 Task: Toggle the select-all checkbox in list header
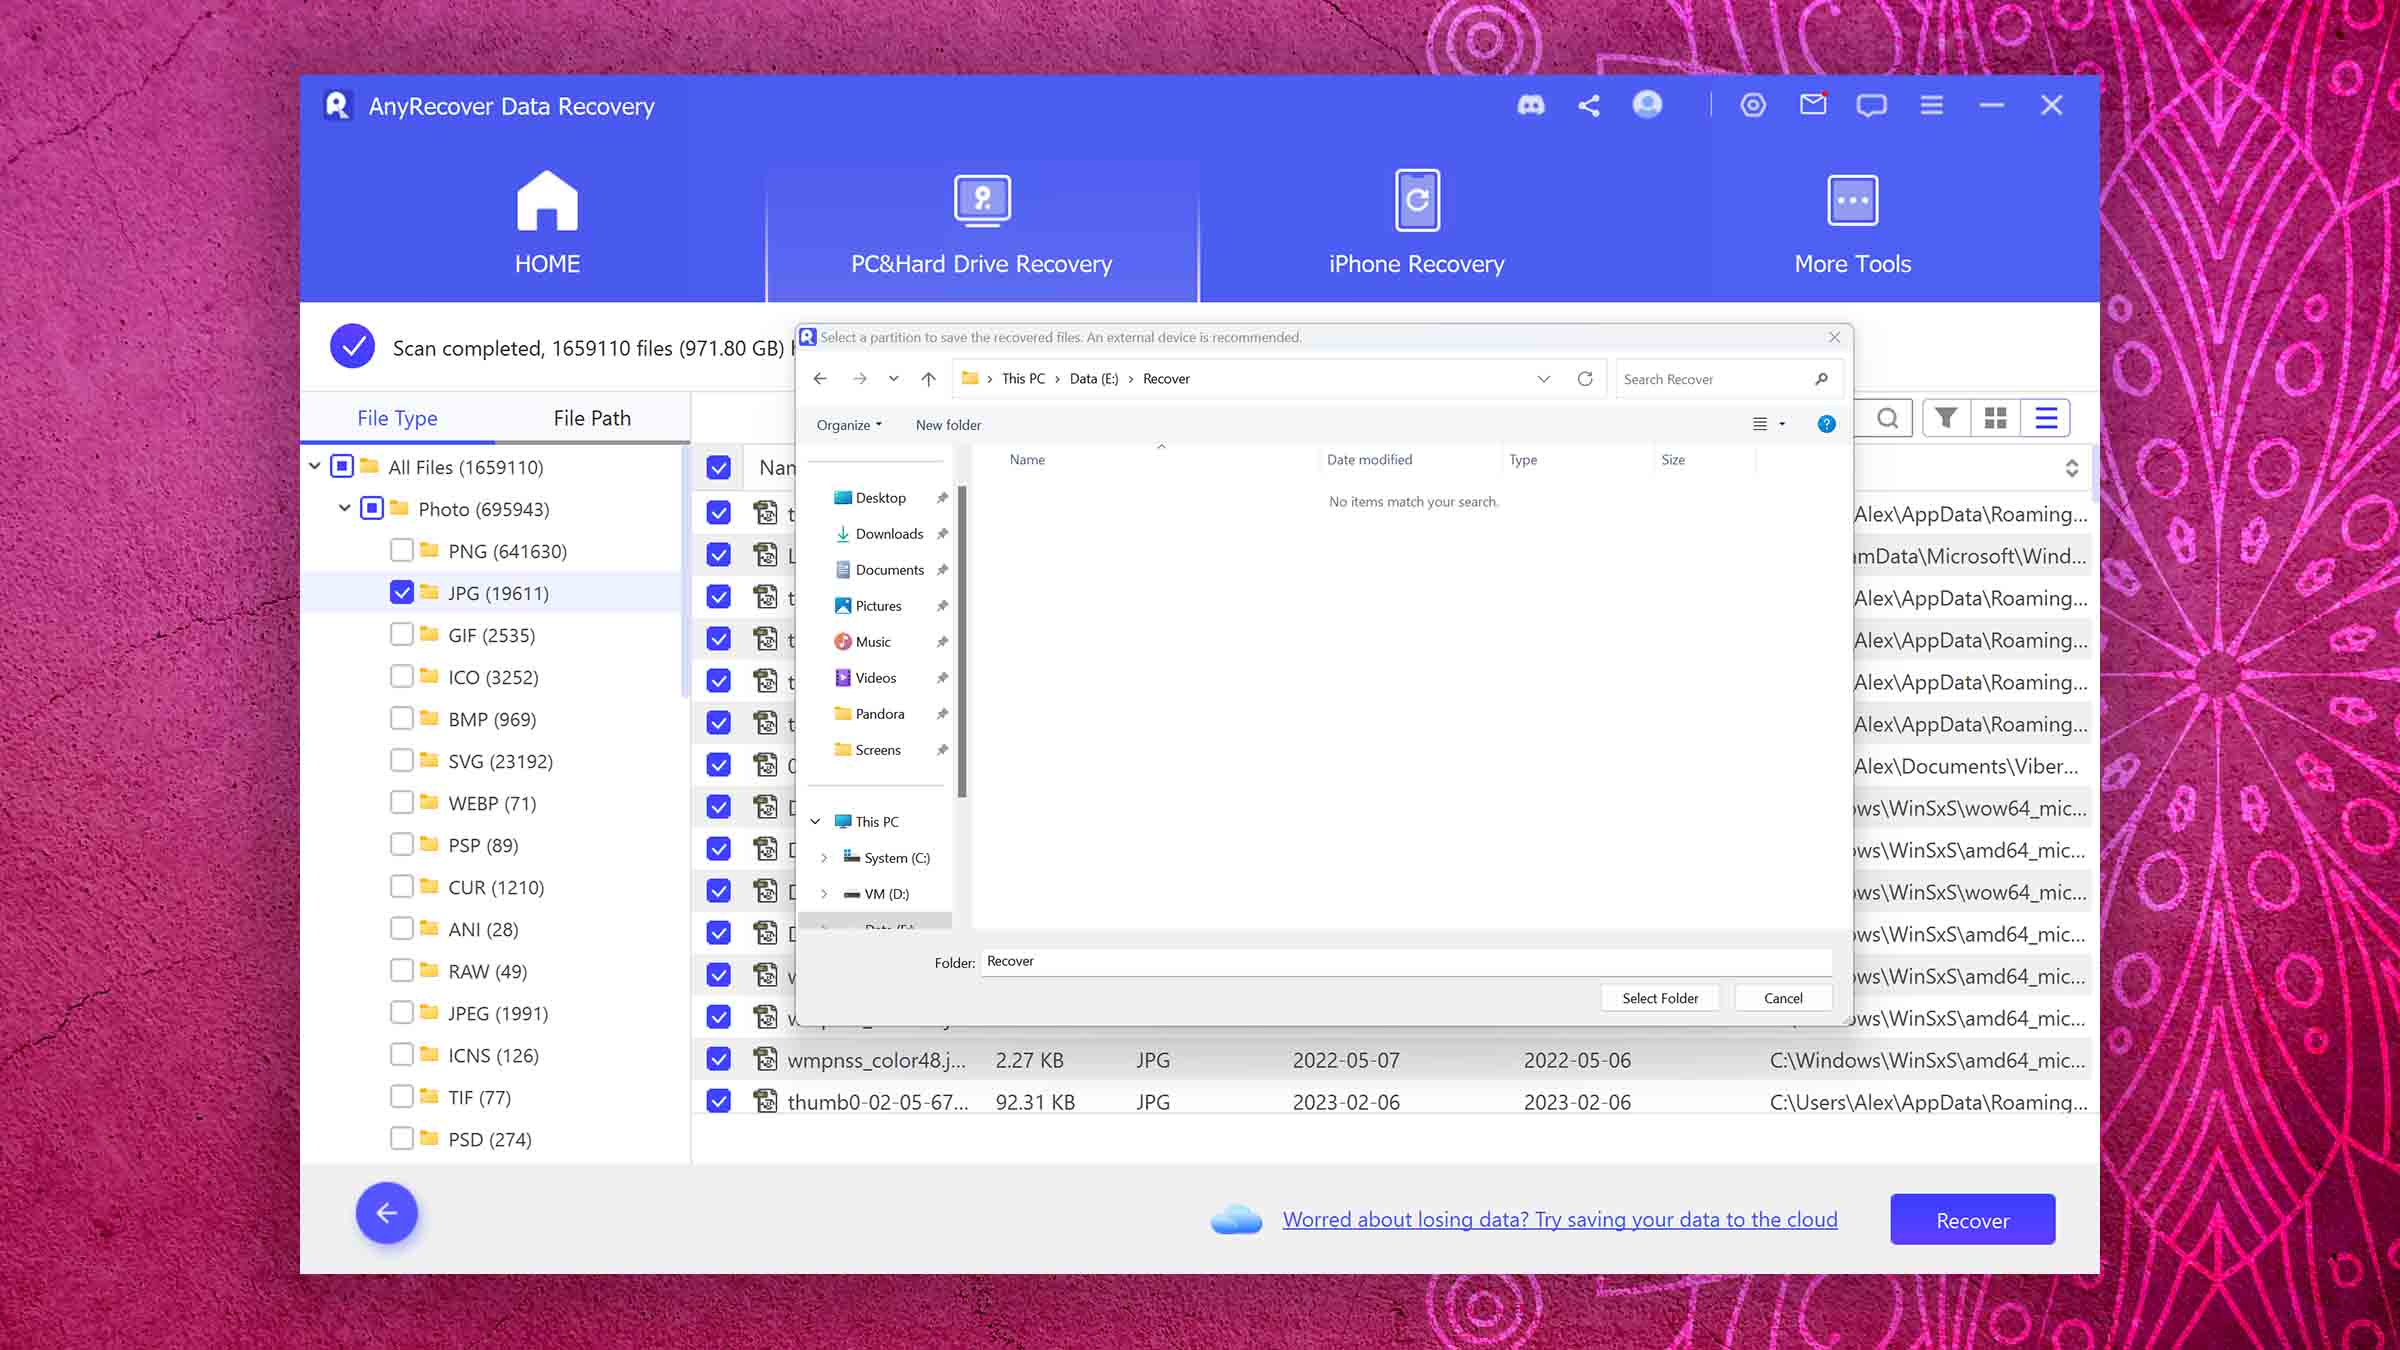point(718,467)
